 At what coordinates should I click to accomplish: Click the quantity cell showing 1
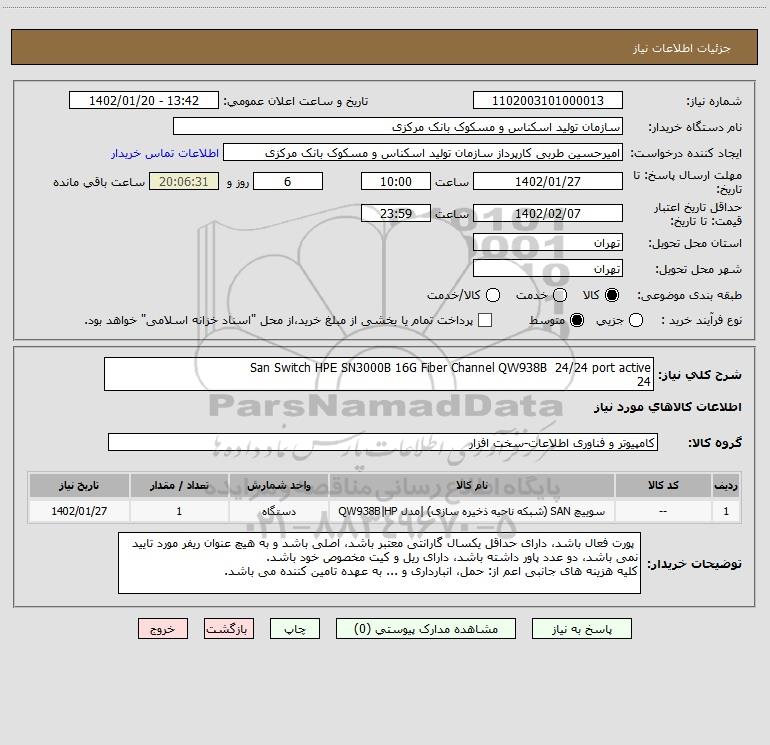click(179, 511)
